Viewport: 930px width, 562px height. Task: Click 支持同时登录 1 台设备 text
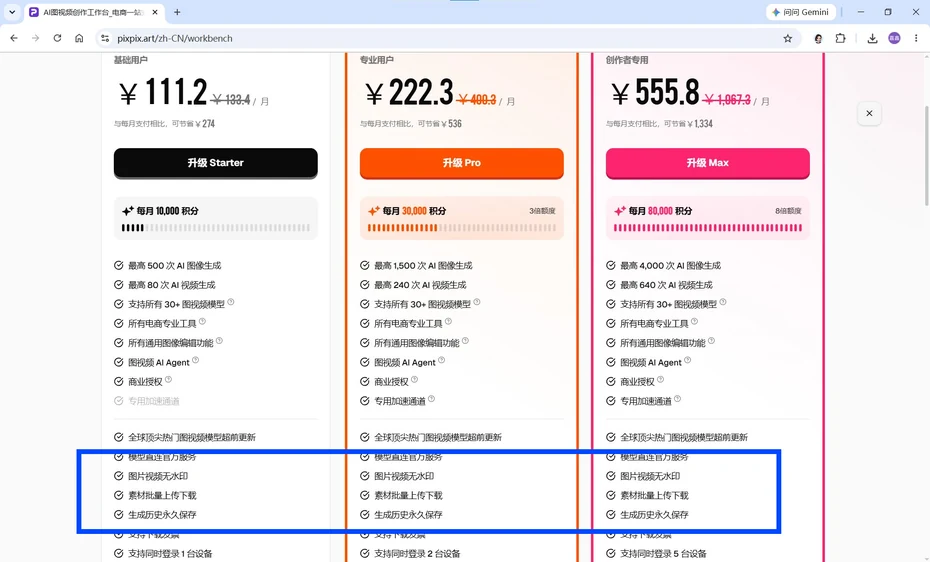point(170,554)
